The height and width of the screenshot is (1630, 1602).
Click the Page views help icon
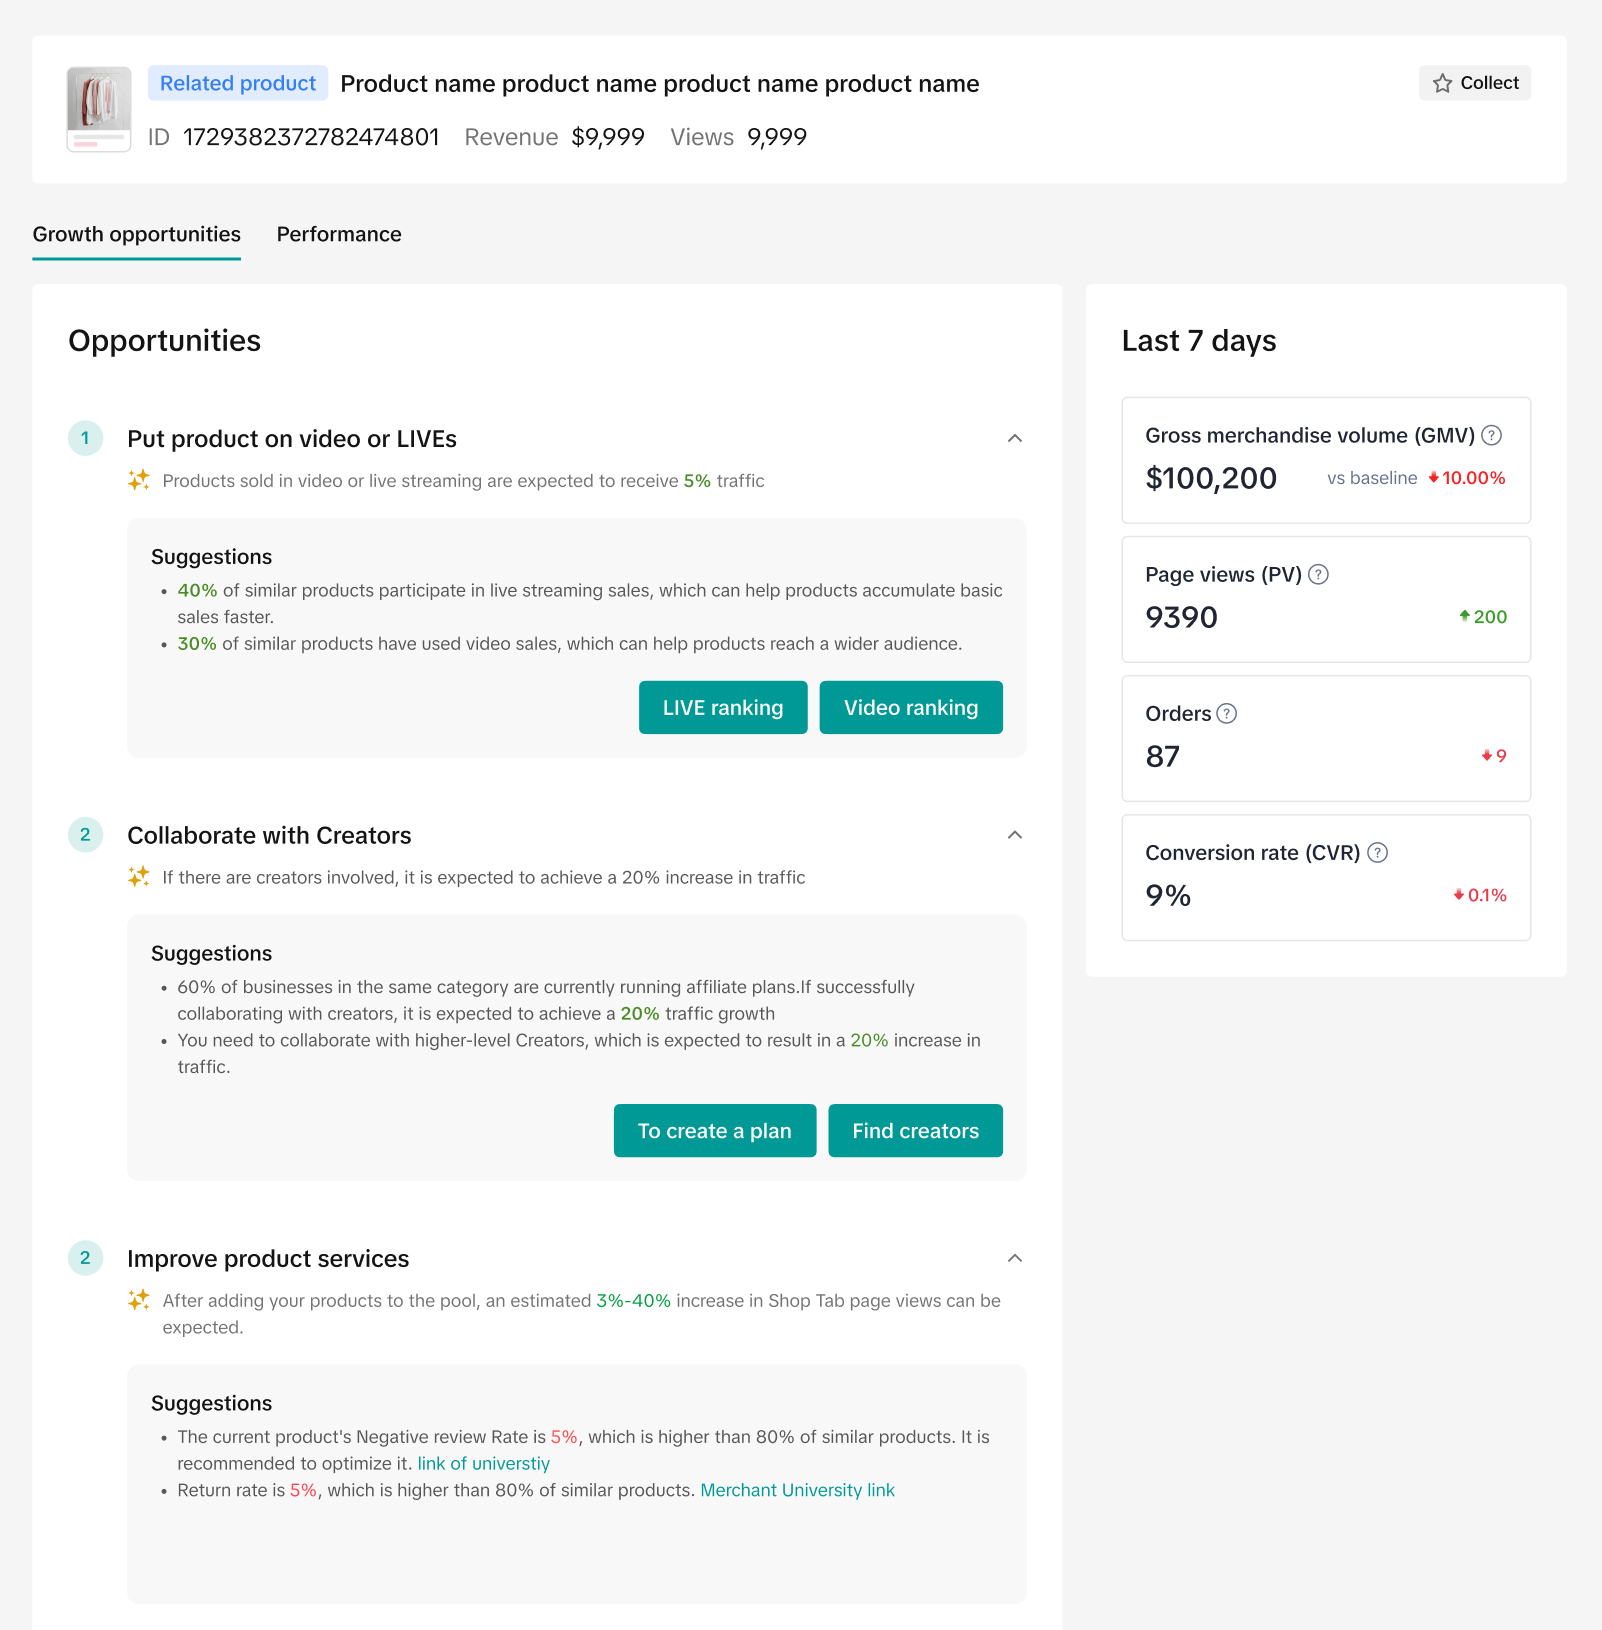(x=1318, y=574)
